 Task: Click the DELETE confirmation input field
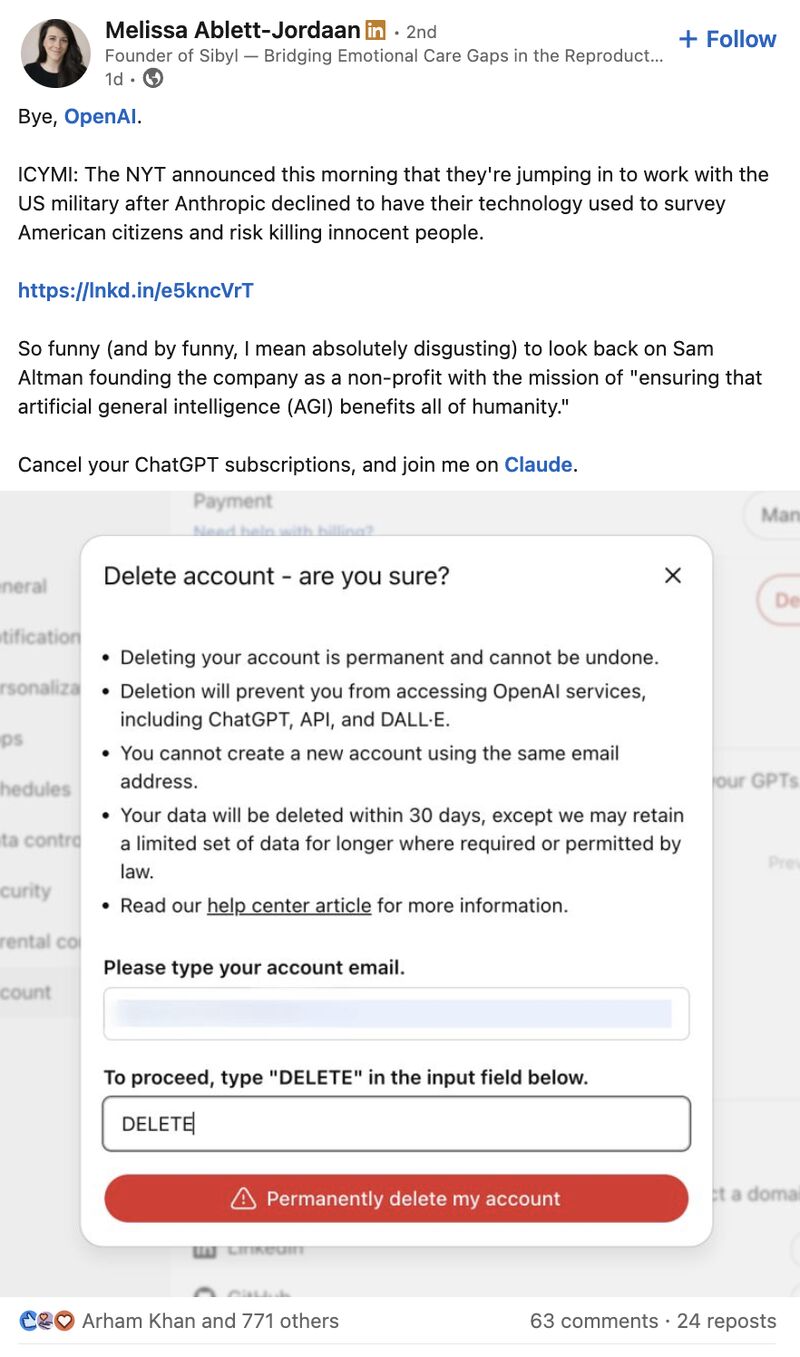396,1124
